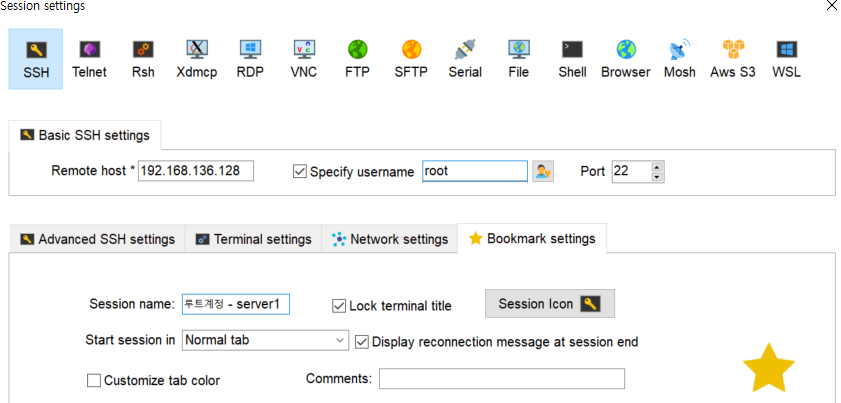Viewport: 841px width, 403px height.
Task: Disable Display reconnection message at session end
Action: pyautogui.click(x=362, y=342)
